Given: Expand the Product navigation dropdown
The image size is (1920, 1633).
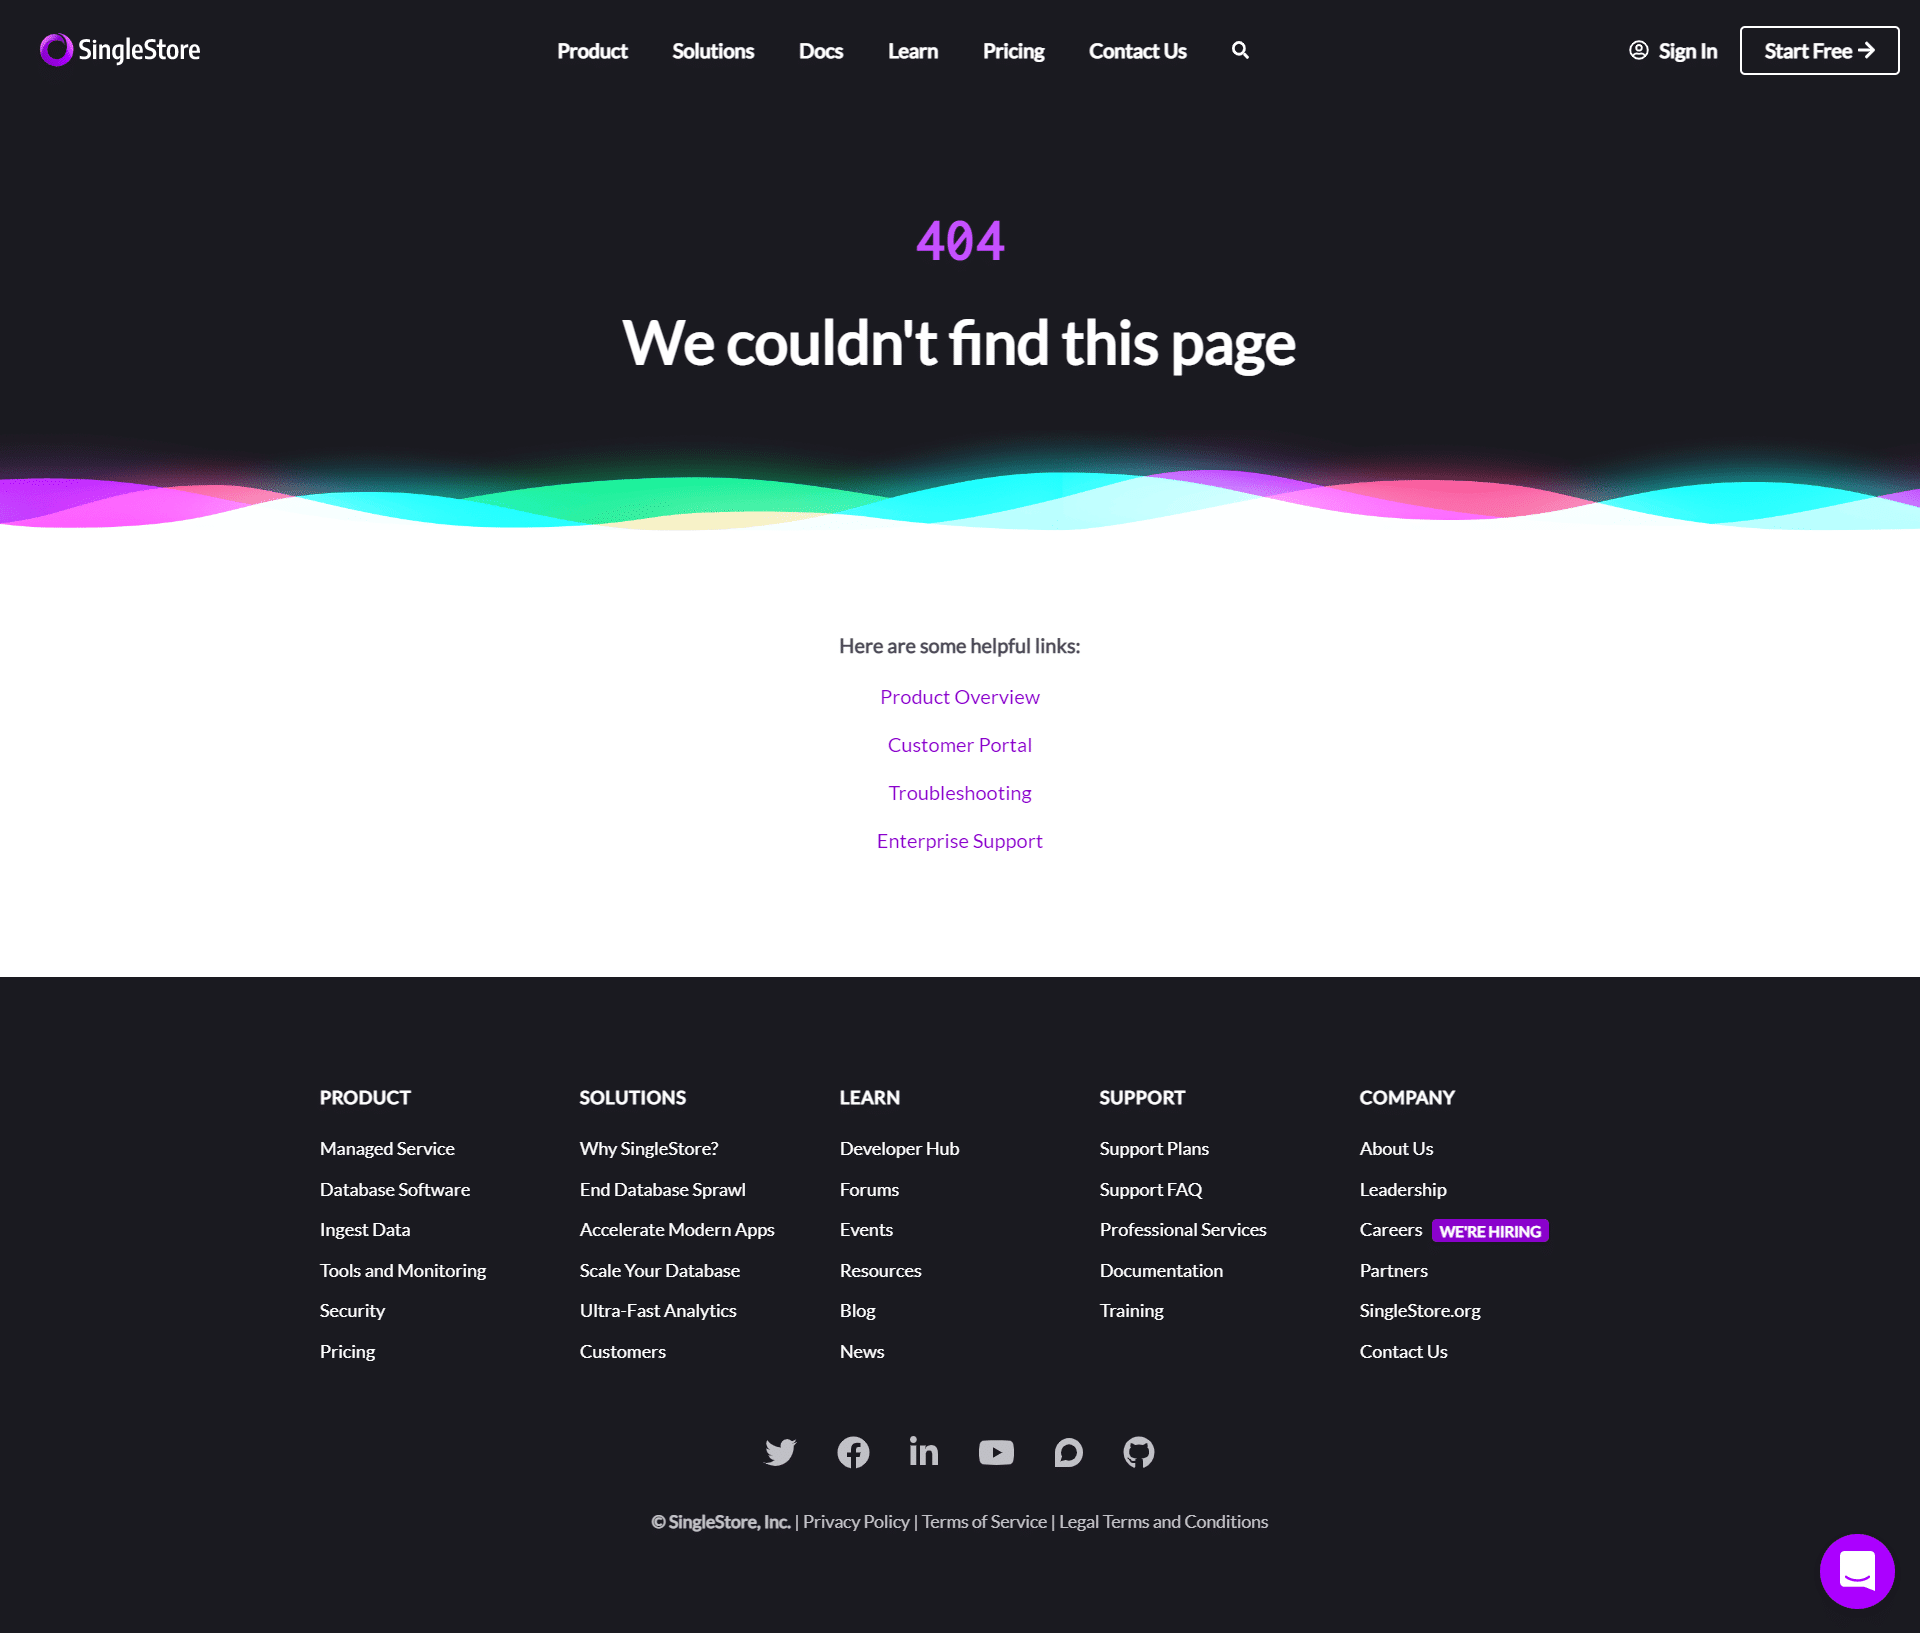Looking at the screenshot, I should tap(591, 50).
